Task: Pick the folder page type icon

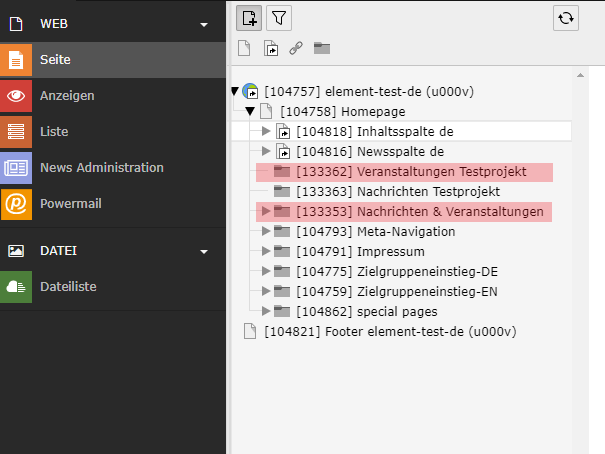Action: (322, 48)
